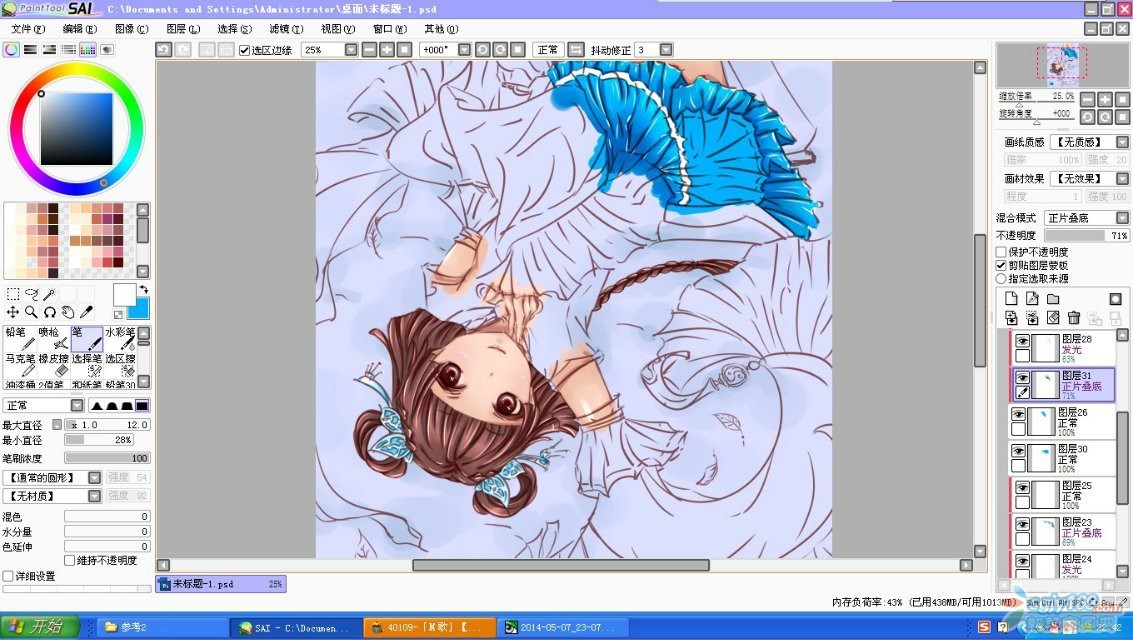This screenshot has height=640, width=1133.
Task: Open the 通常的圆形 brush shape dropdown
Action: click(95, 477)
